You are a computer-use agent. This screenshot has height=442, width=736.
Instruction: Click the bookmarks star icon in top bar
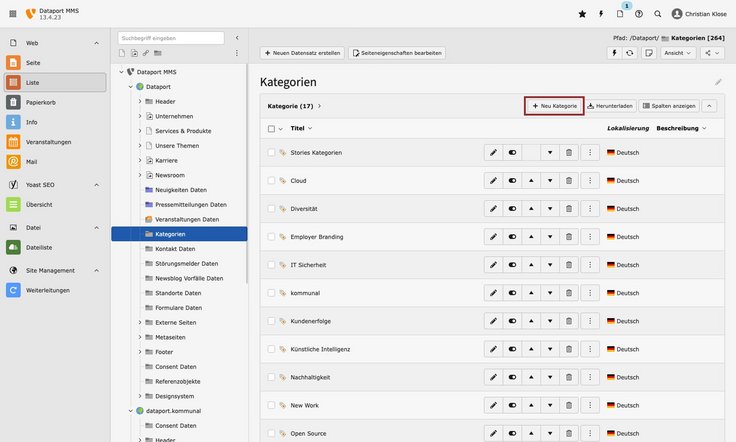click(x=583, y=14)
